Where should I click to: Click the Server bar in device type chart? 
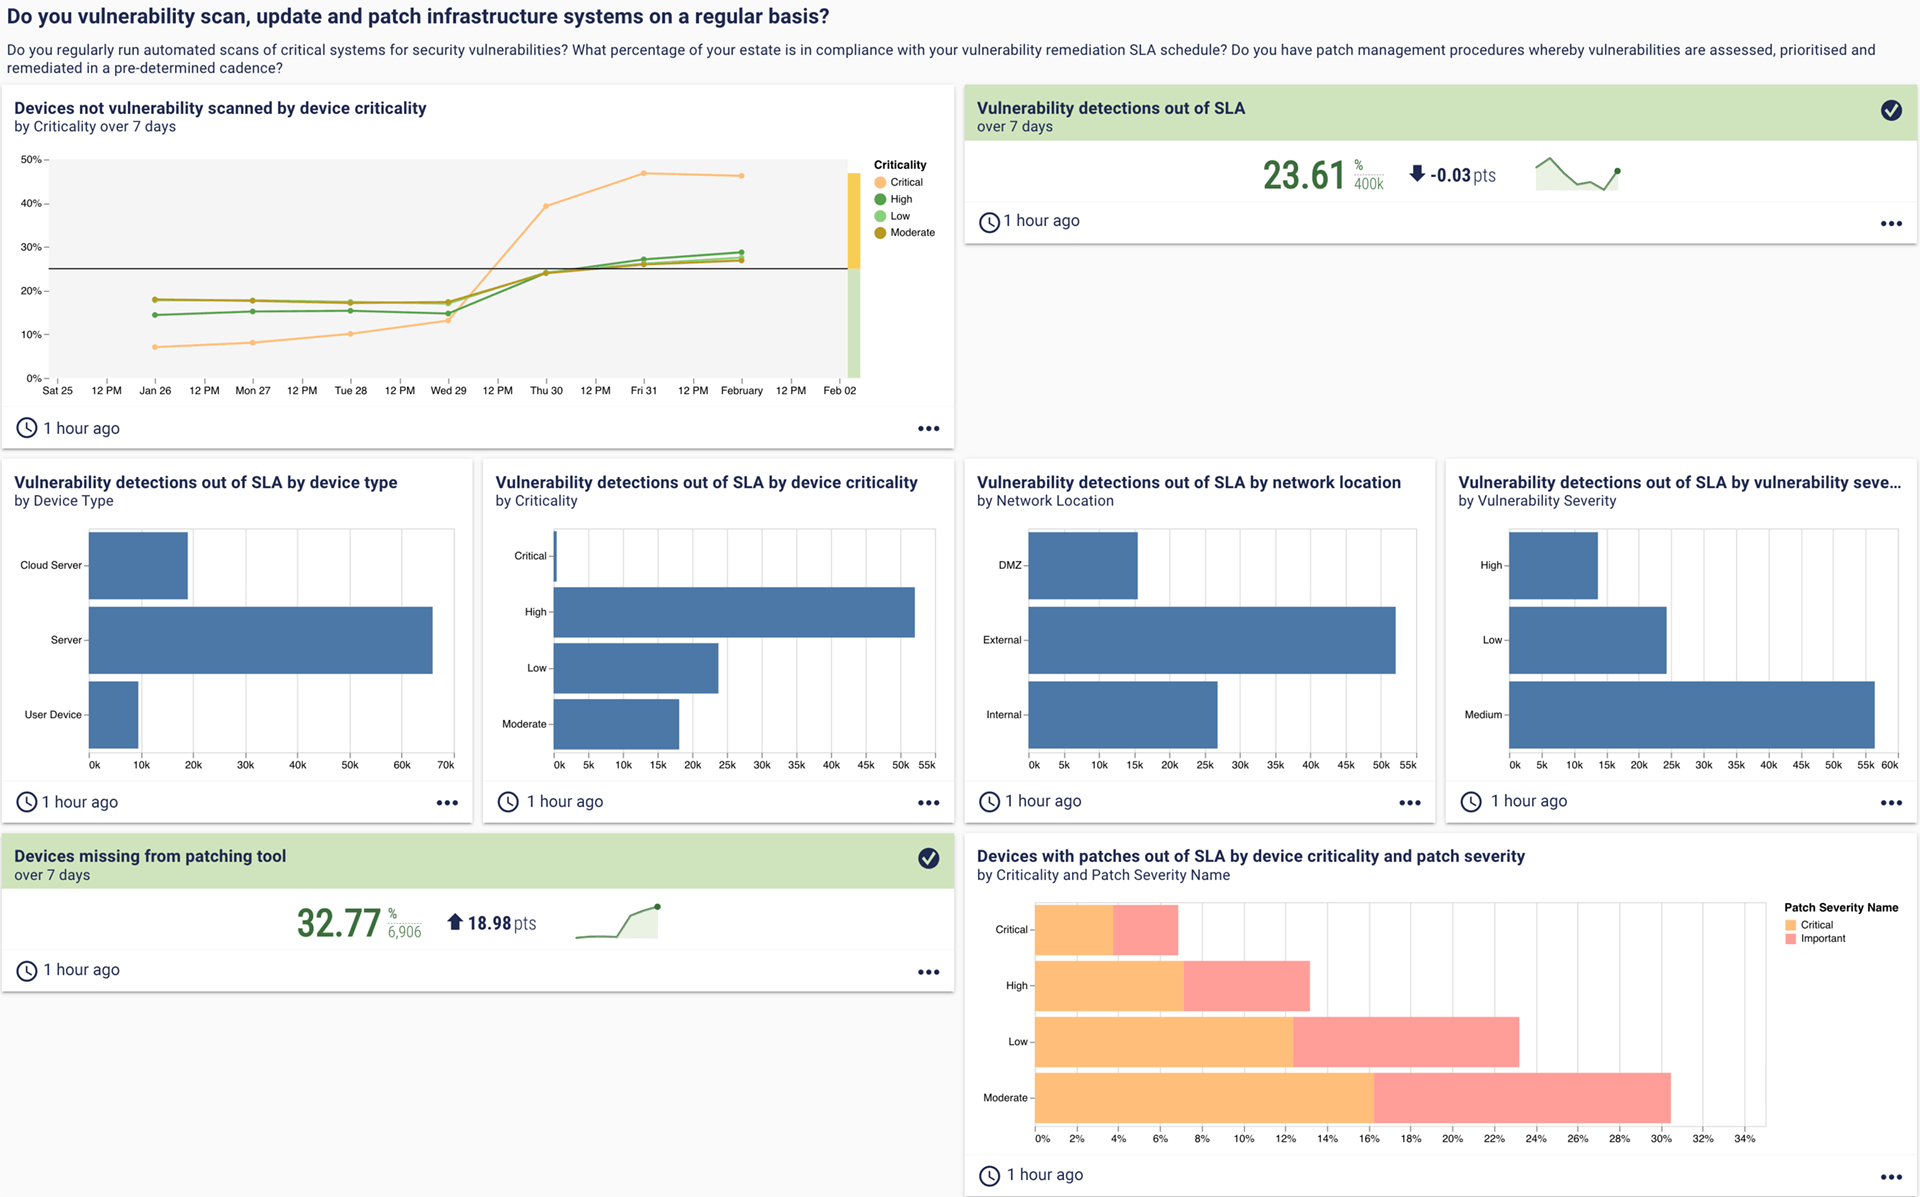(260, 640)
